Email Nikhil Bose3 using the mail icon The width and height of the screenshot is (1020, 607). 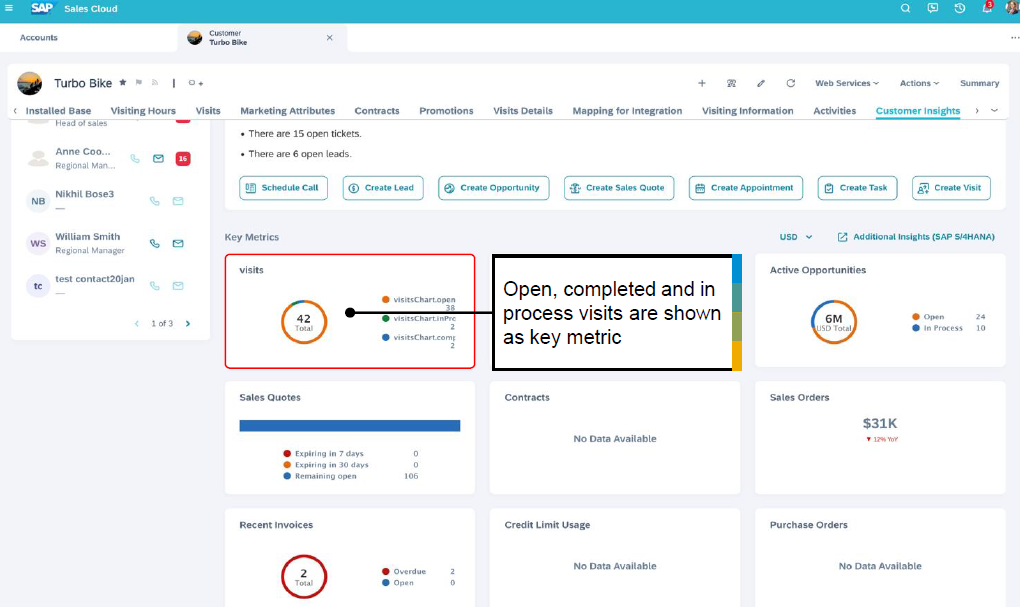[x=178, y=201]
